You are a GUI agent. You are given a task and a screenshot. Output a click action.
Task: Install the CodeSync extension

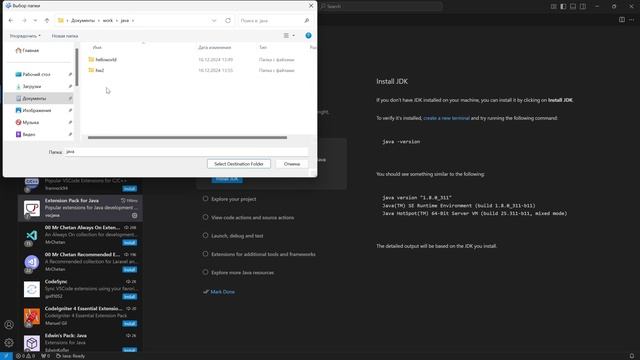[x=130, y=297]
